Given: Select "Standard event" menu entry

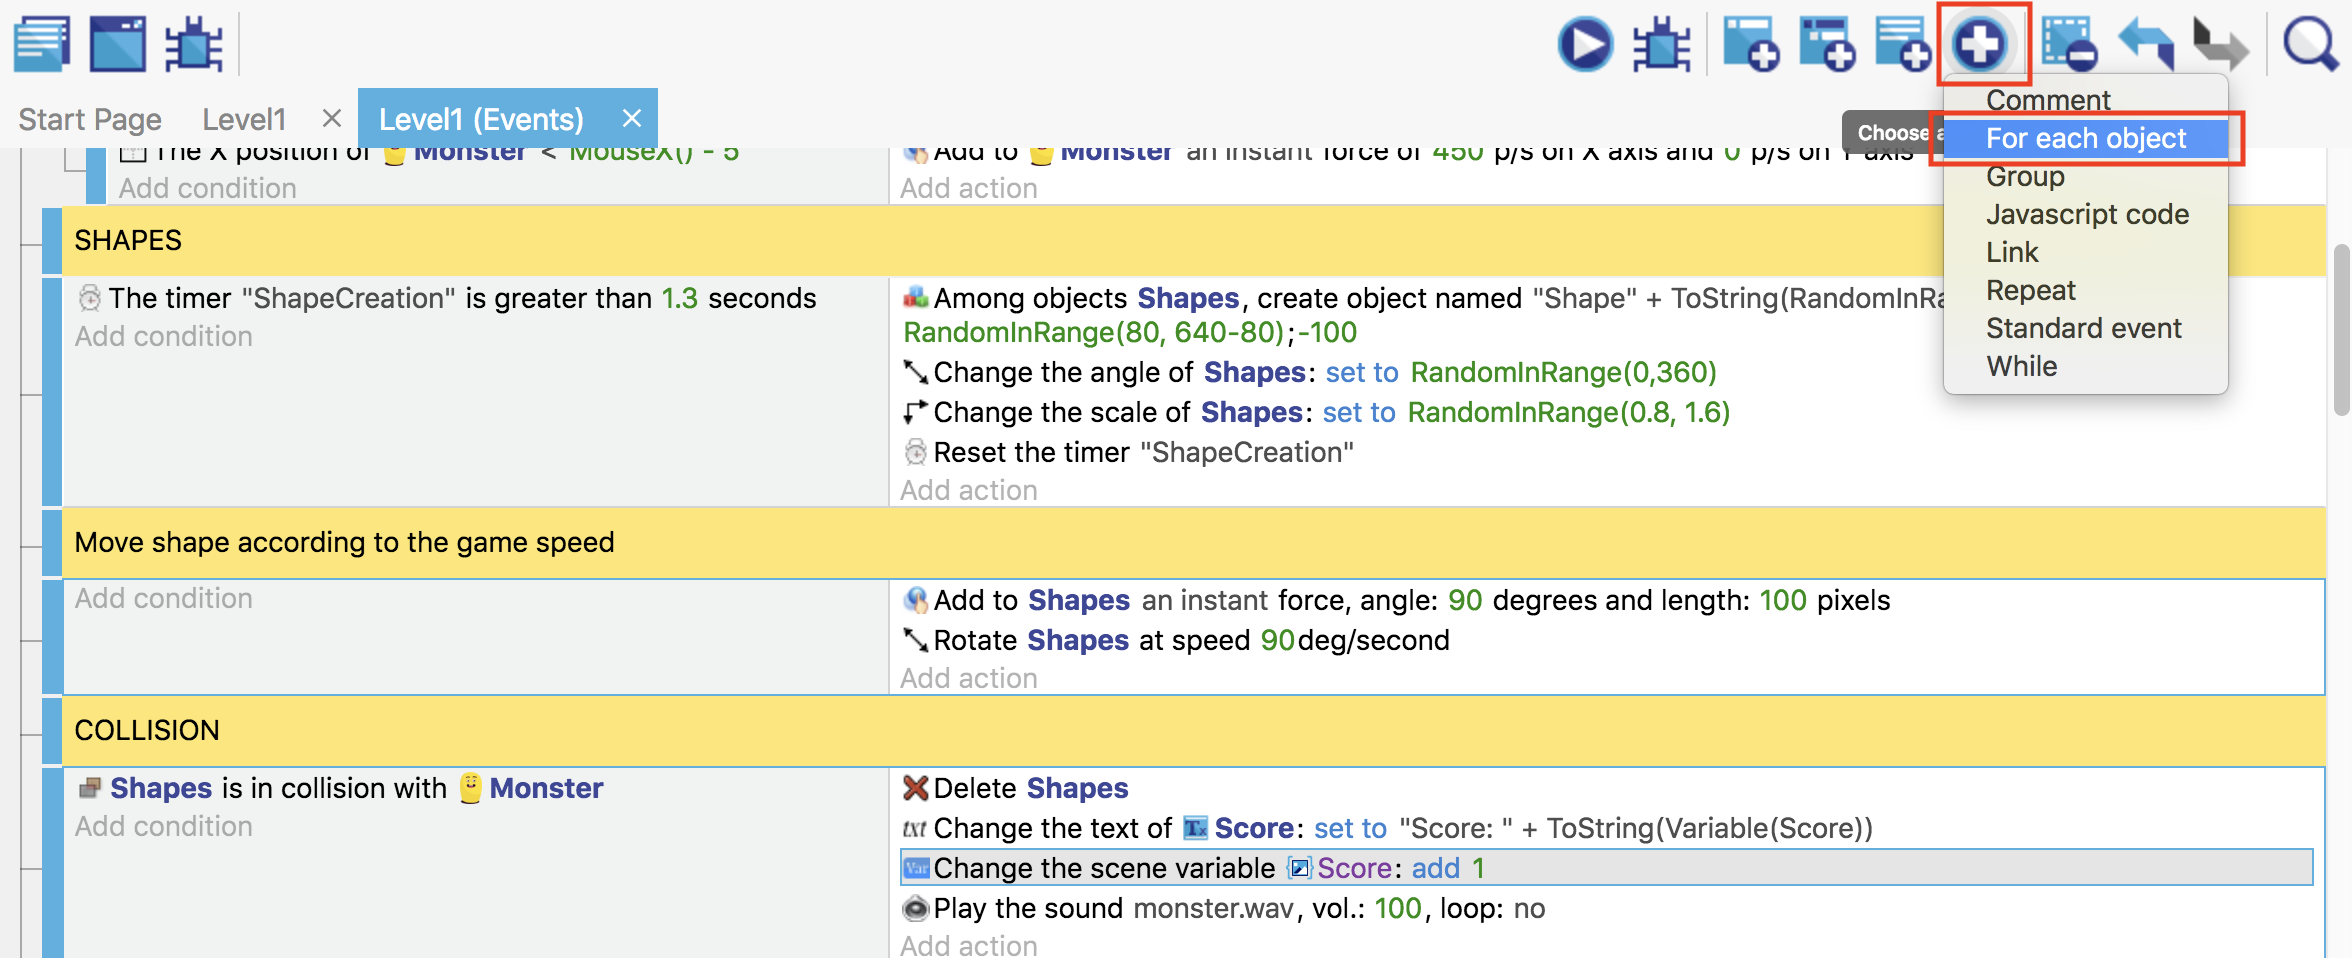Looking at the screenshot, I should pyautogui.click(x=2083, y=328).
